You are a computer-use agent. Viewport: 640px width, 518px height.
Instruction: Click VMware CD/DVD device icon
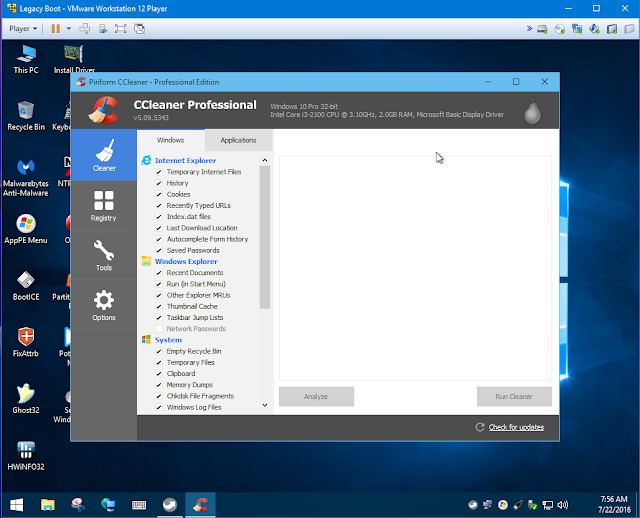pyautogui.click(x=560, y=29)
